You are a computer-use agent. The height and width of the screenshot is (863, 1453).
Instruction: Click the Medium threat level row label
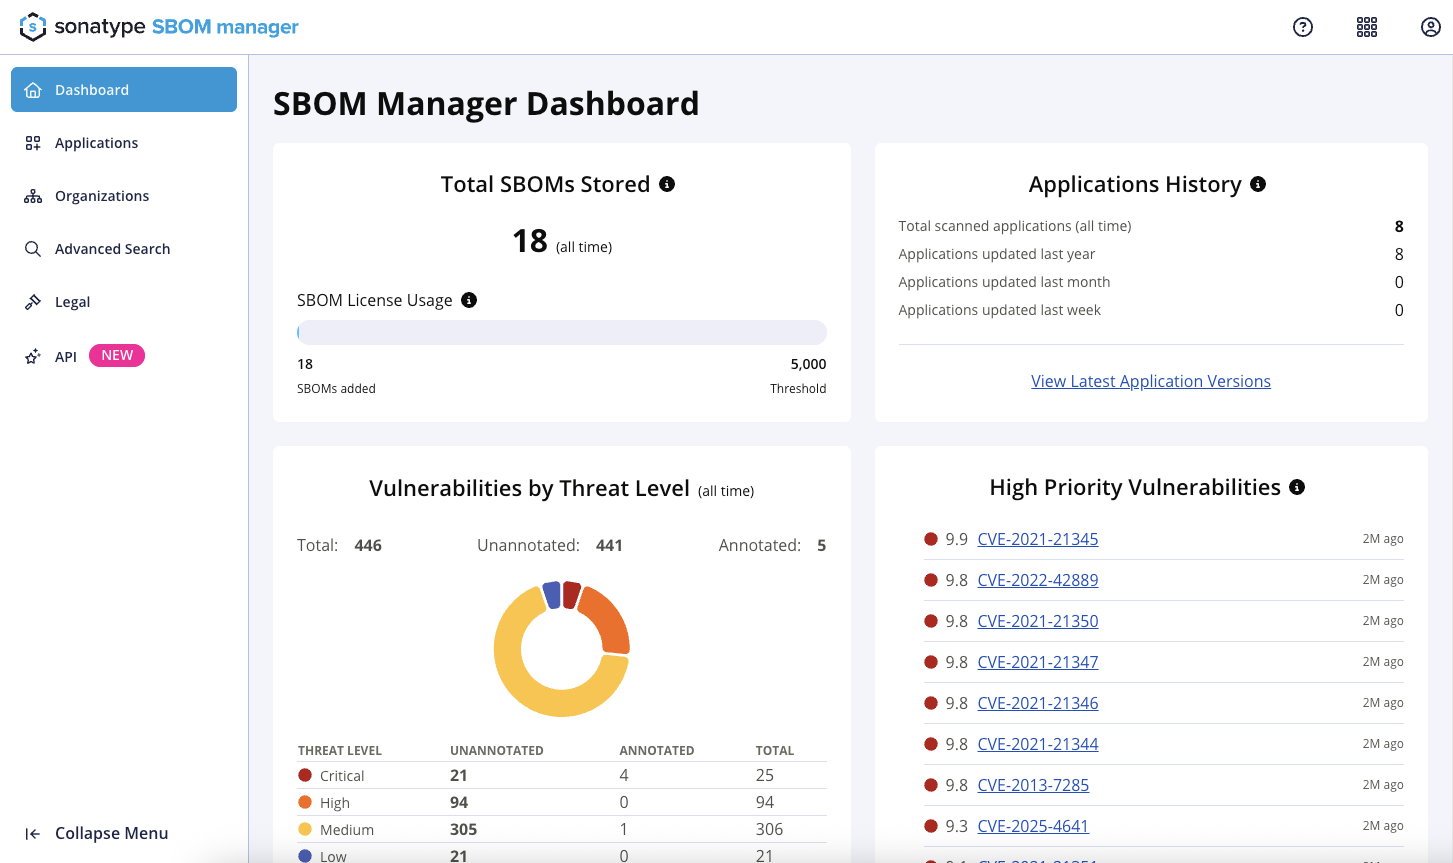347,830
